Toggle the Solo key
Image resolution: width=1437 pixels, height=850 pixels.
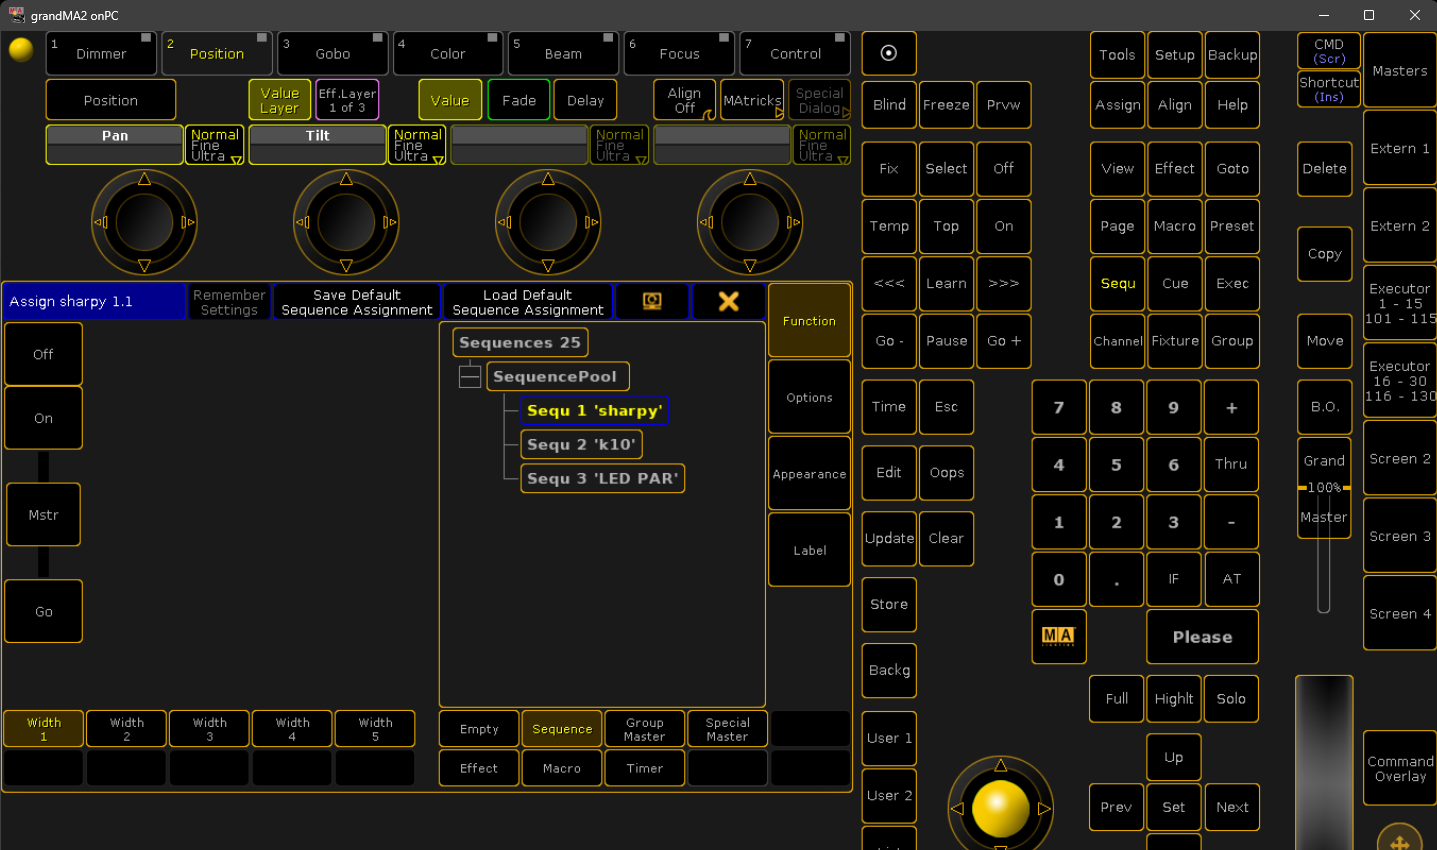1231,698
